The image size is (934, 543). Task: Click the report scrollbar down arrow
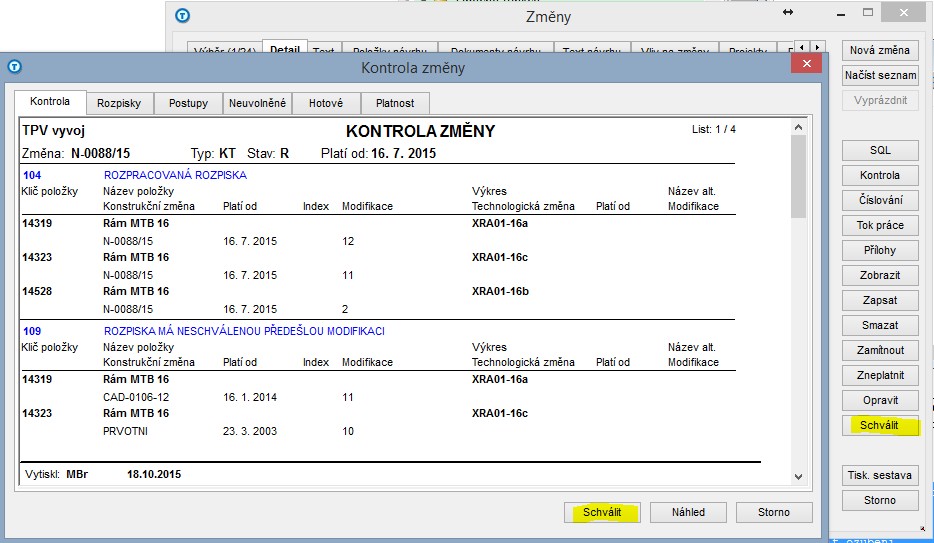coord(797,478)
